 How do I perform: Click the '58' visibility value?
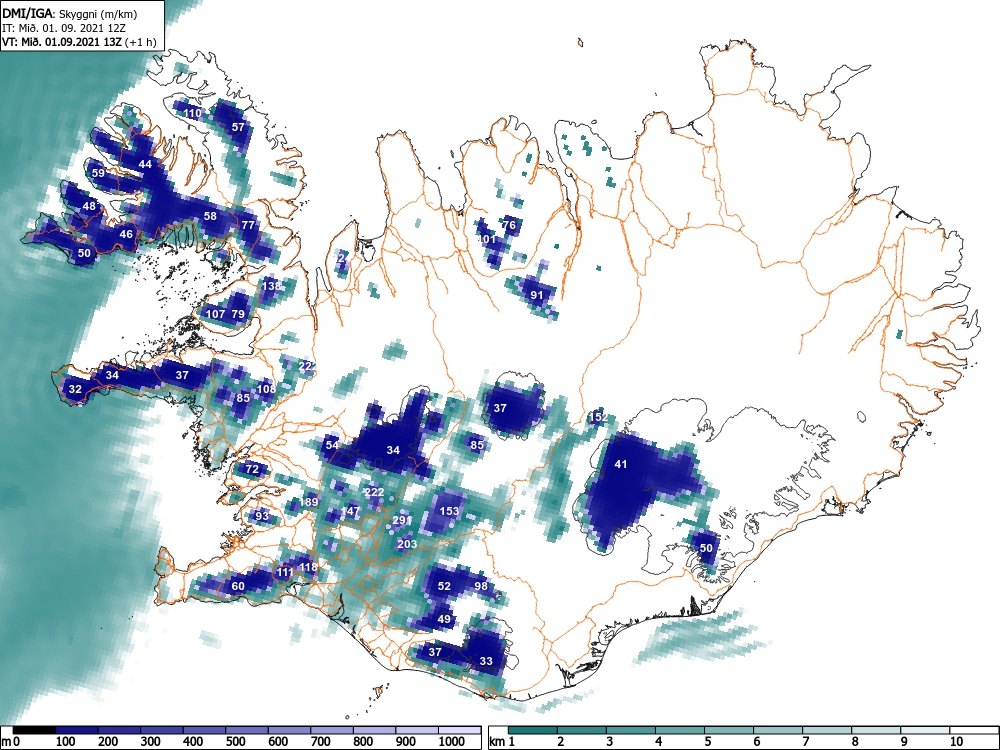210,216
